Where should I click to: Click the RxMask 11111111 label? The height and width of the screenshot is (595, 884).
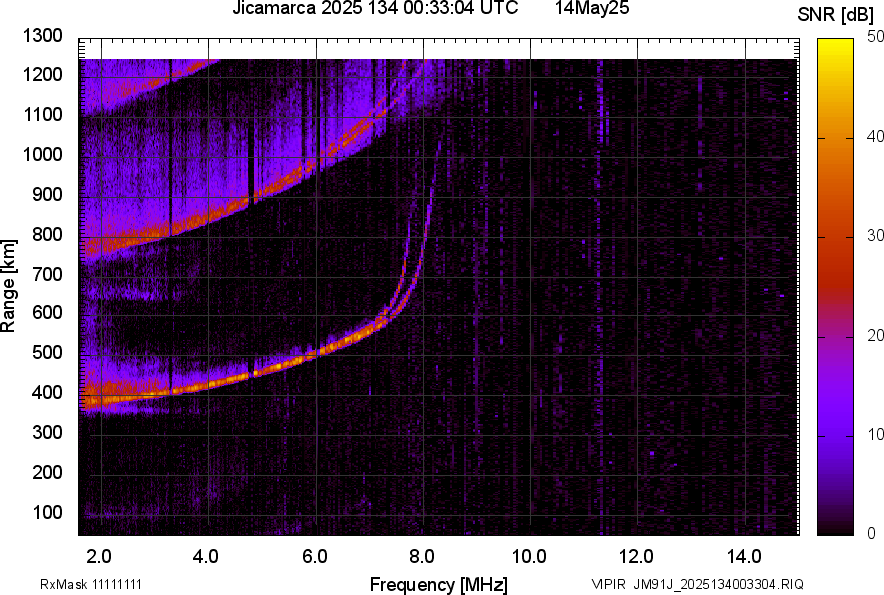[91, 584]
